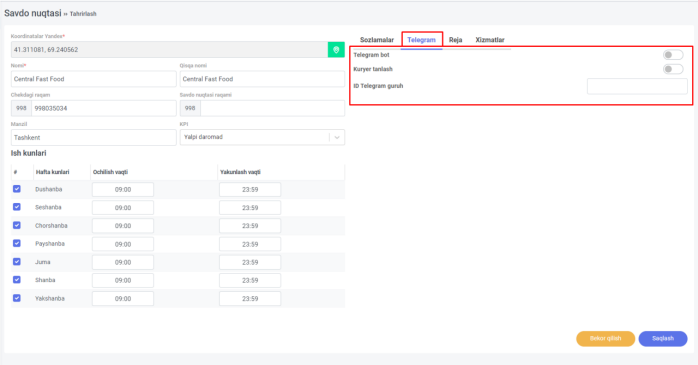Toggle the Telegram bot switch
This screenshot has width=698, height=365.
(673, 55)
